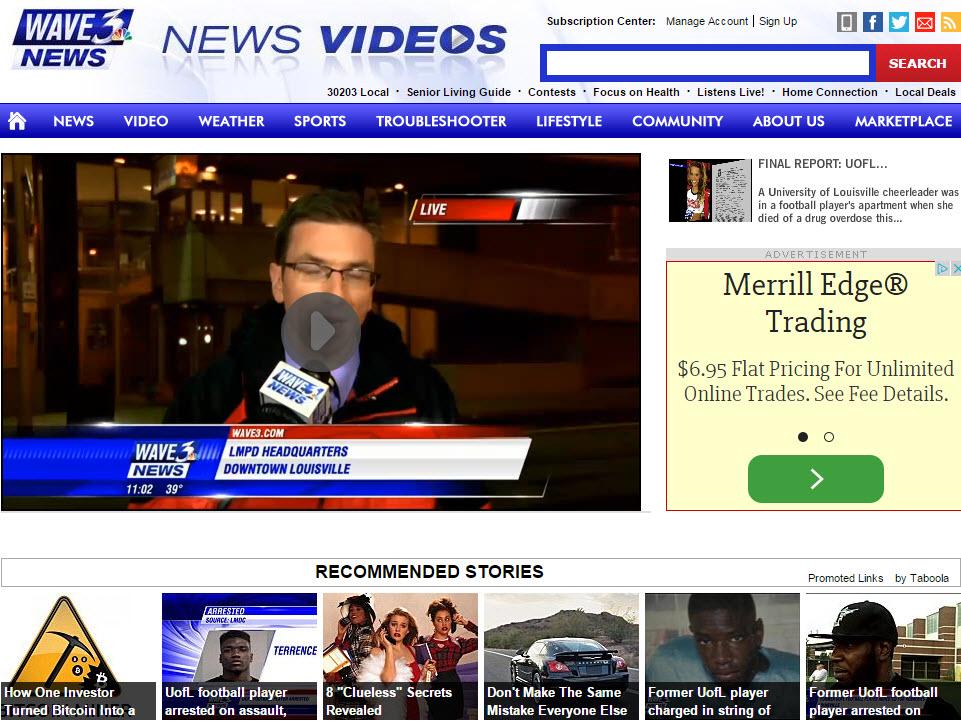Open the SPORTS menu
Viewport: 961px width, 721px height.
click(x=320, y=121)
